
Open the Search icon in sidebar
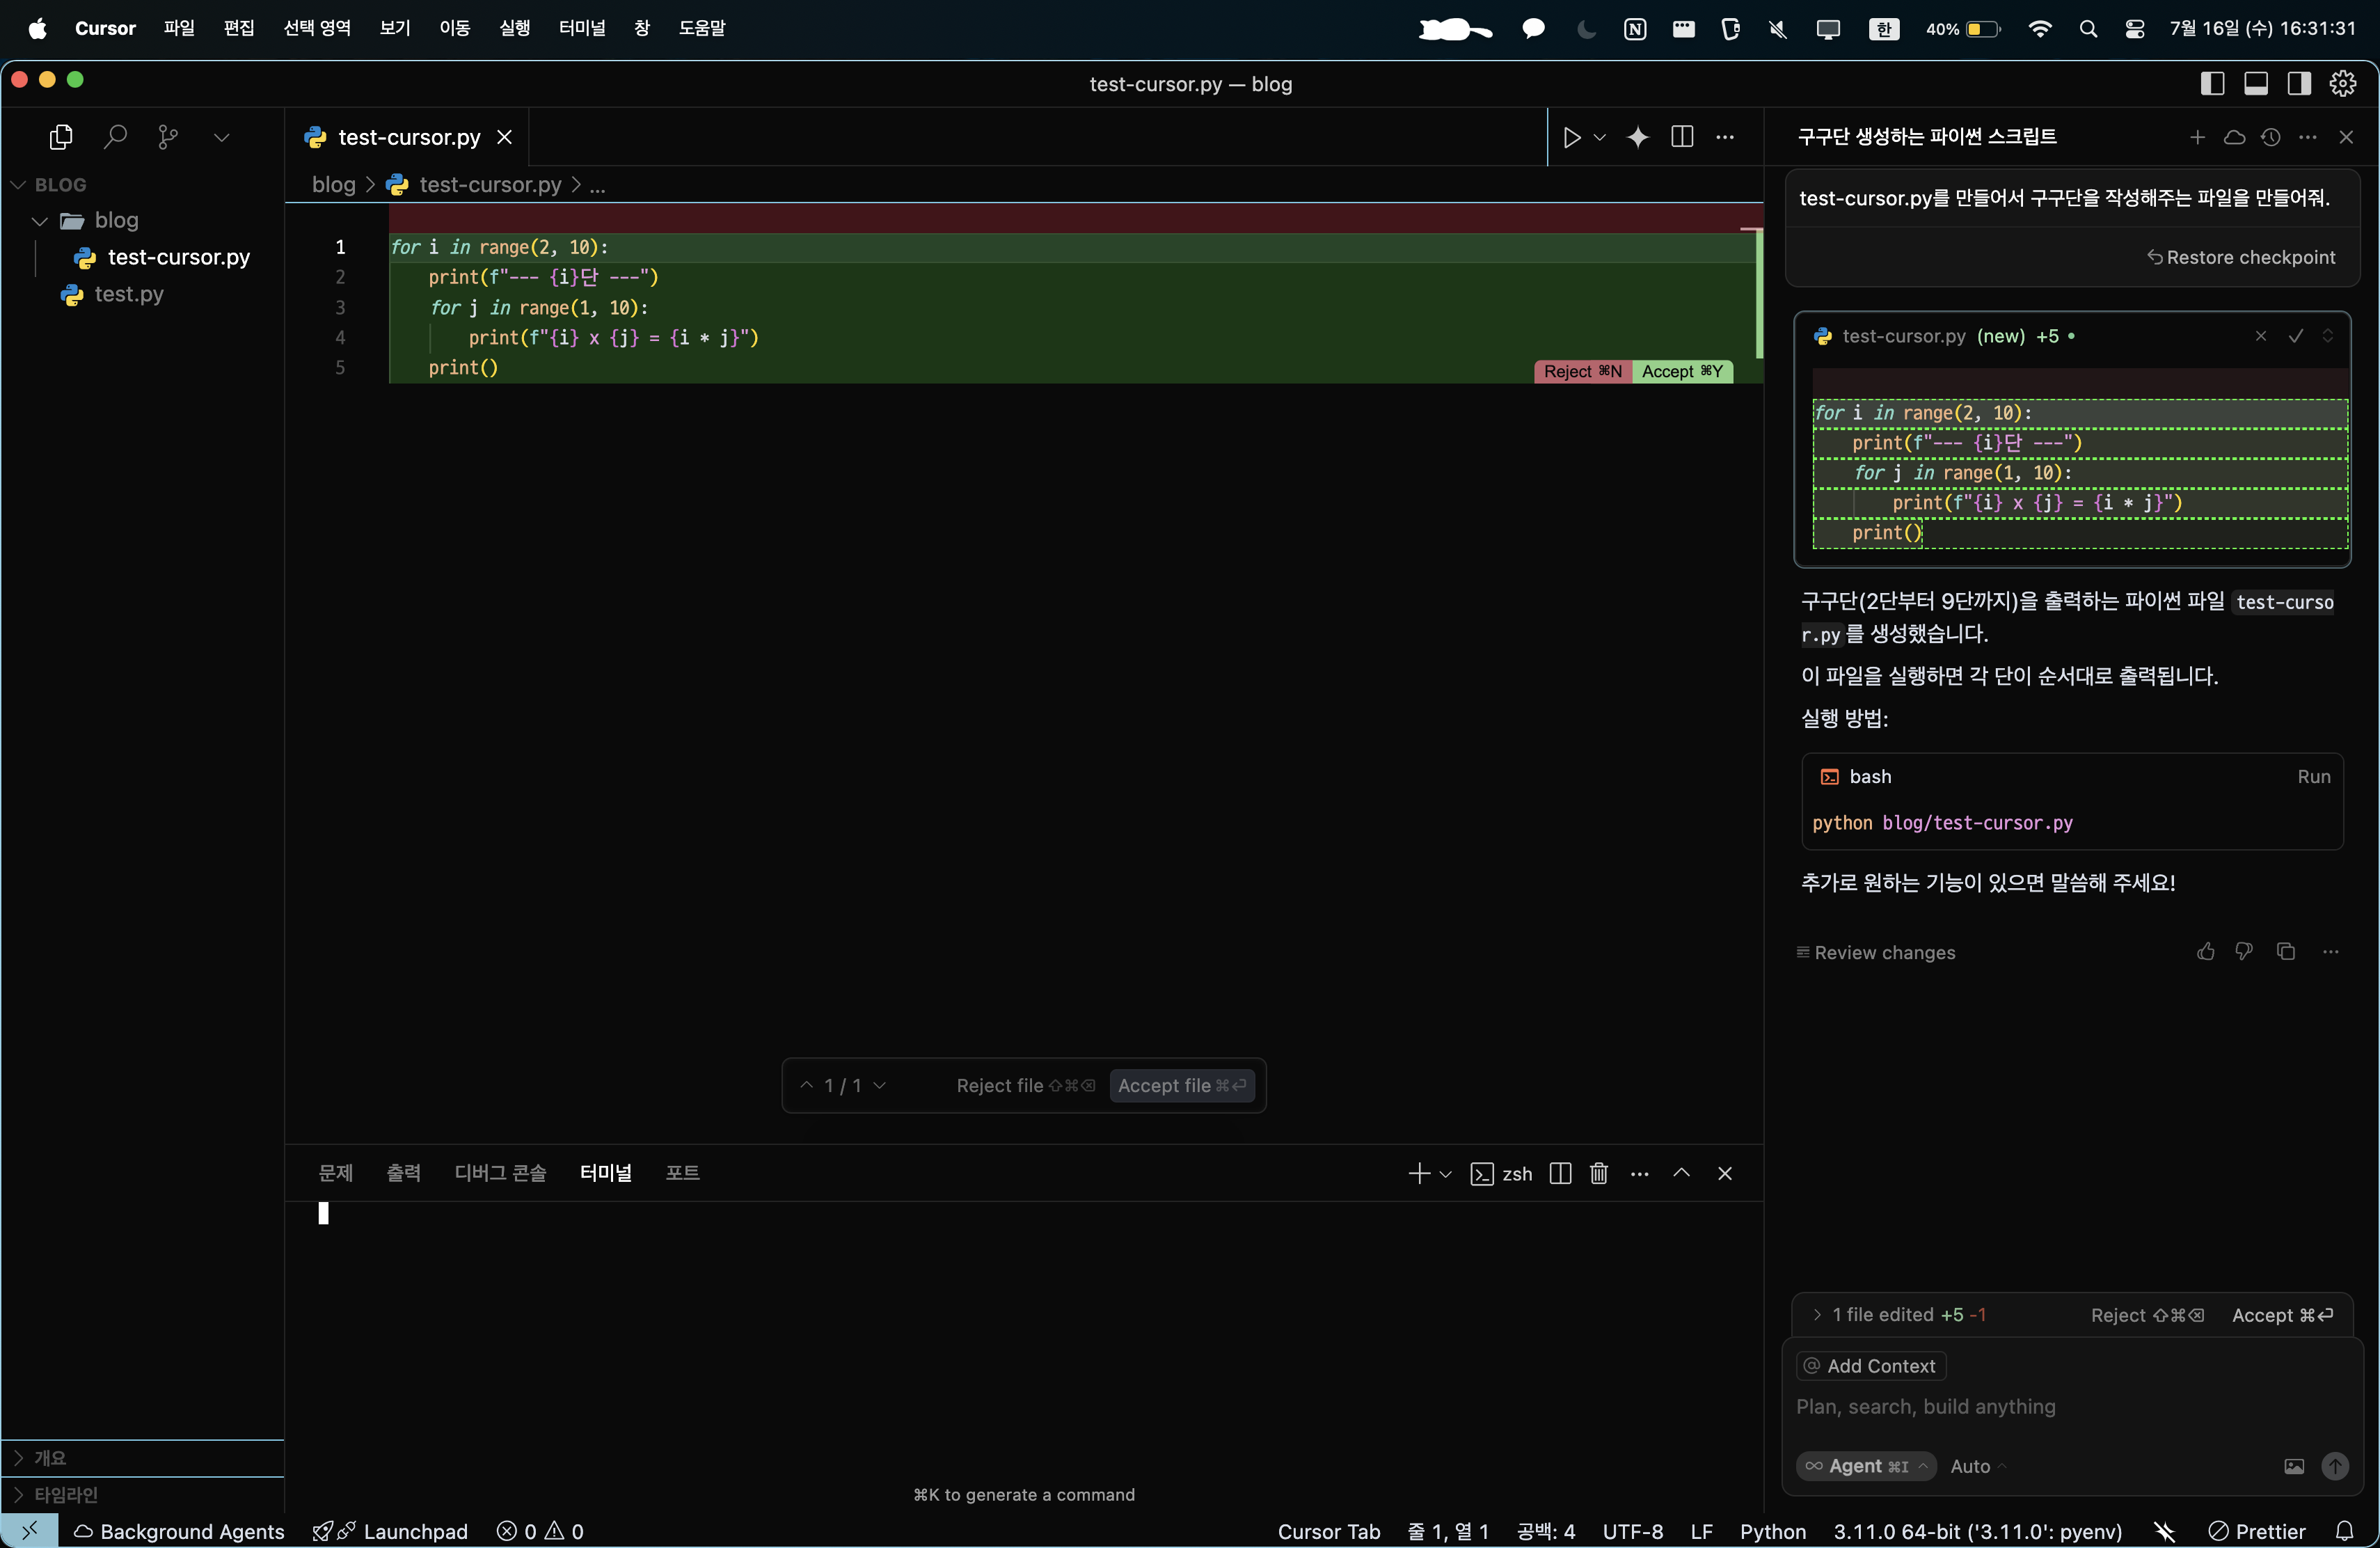[115, 136]
